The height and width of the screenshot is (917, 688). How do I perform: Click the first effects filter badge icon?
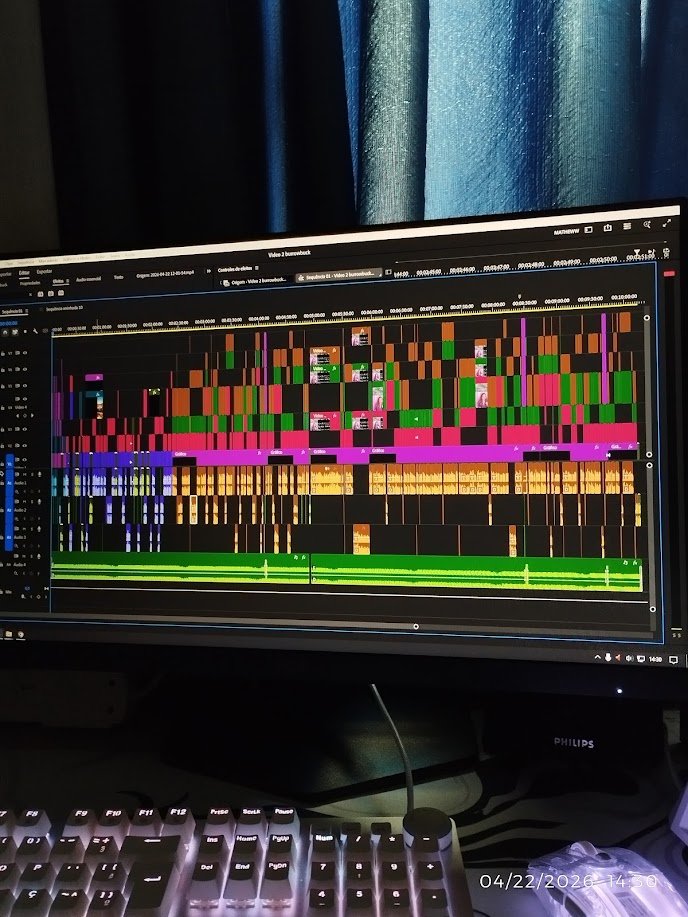(40, 293)
